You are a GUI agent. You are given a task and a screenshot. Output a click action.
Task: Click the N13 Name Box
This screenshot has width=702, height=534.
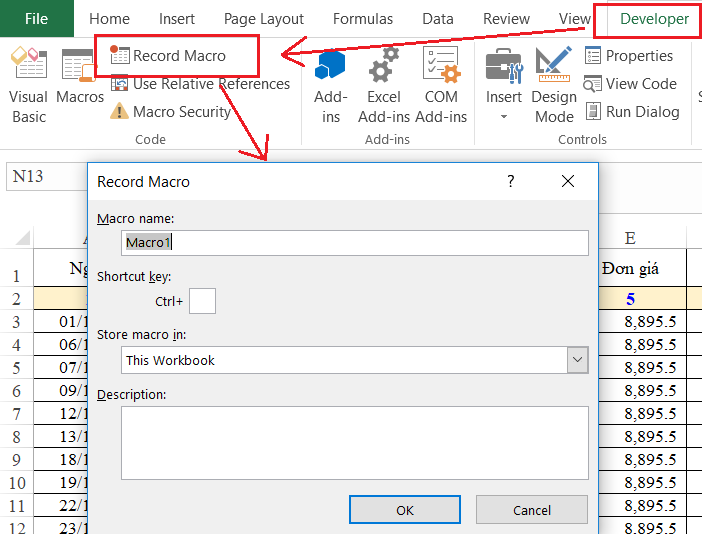pyautogui.click(x=47, y=176)
